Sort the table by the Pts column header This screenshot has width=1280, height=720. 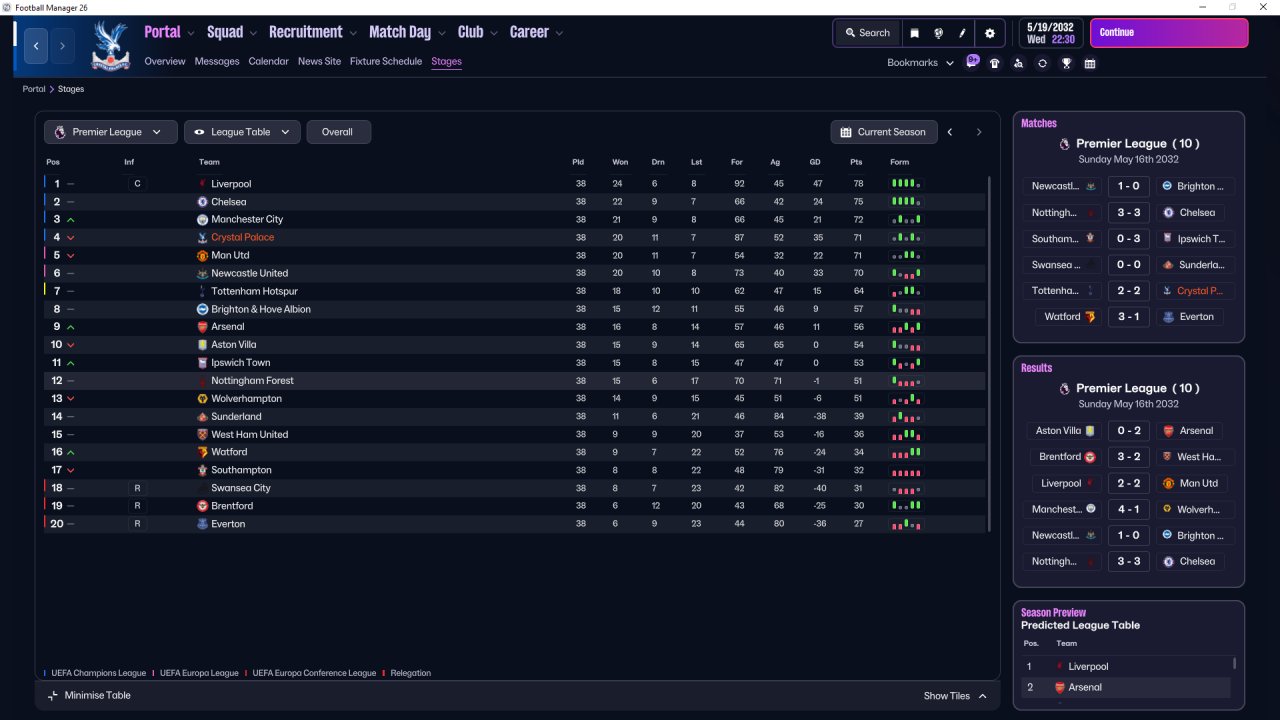coord(856,162)
